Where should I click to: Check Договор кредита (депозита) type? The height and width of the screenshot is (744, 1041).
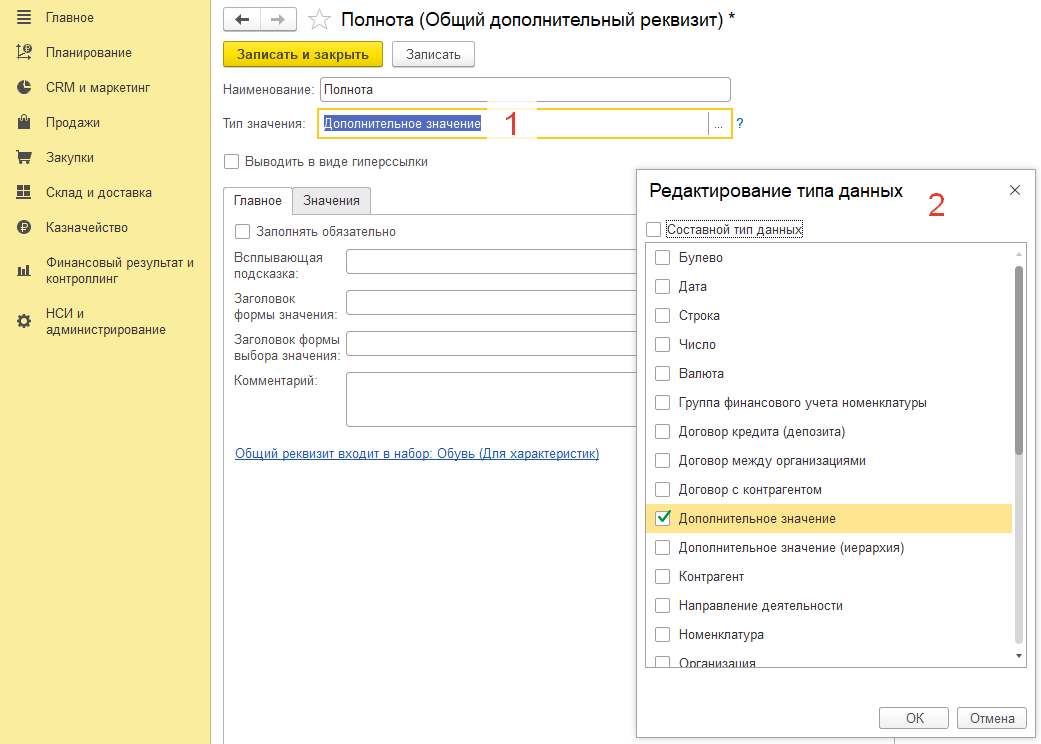click(x=663, y=431)
